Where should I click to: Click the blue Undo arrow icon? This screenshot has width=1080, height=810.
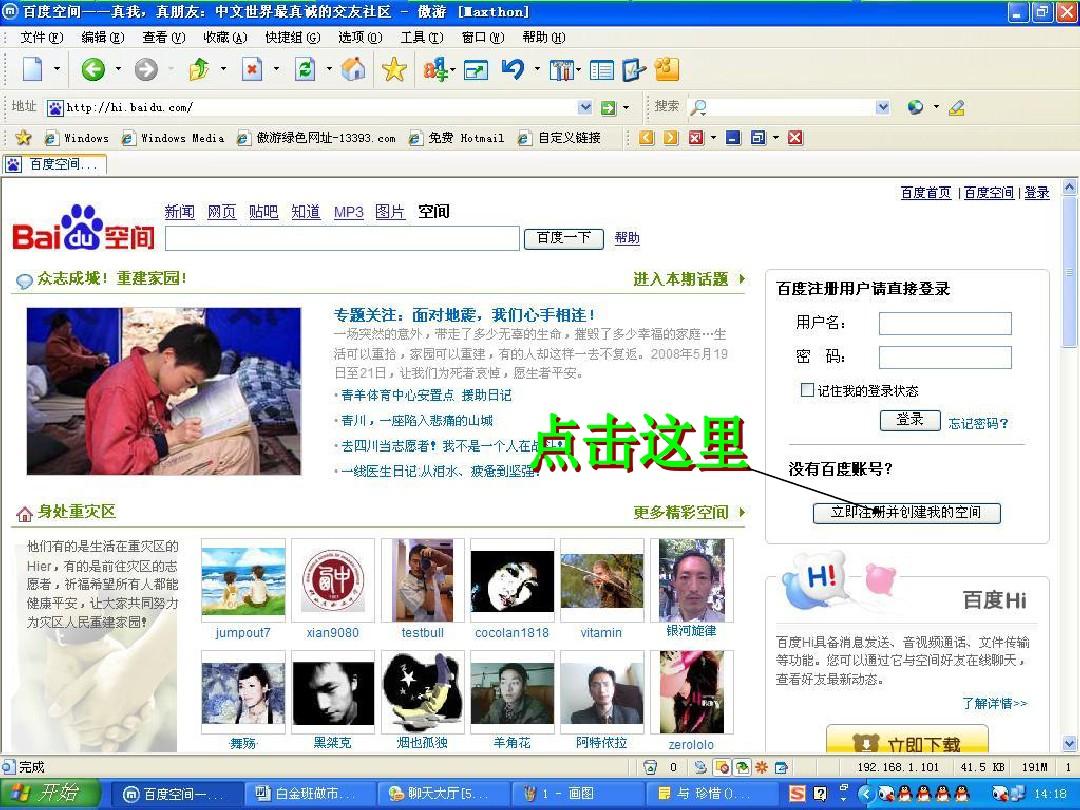[513, 69]
